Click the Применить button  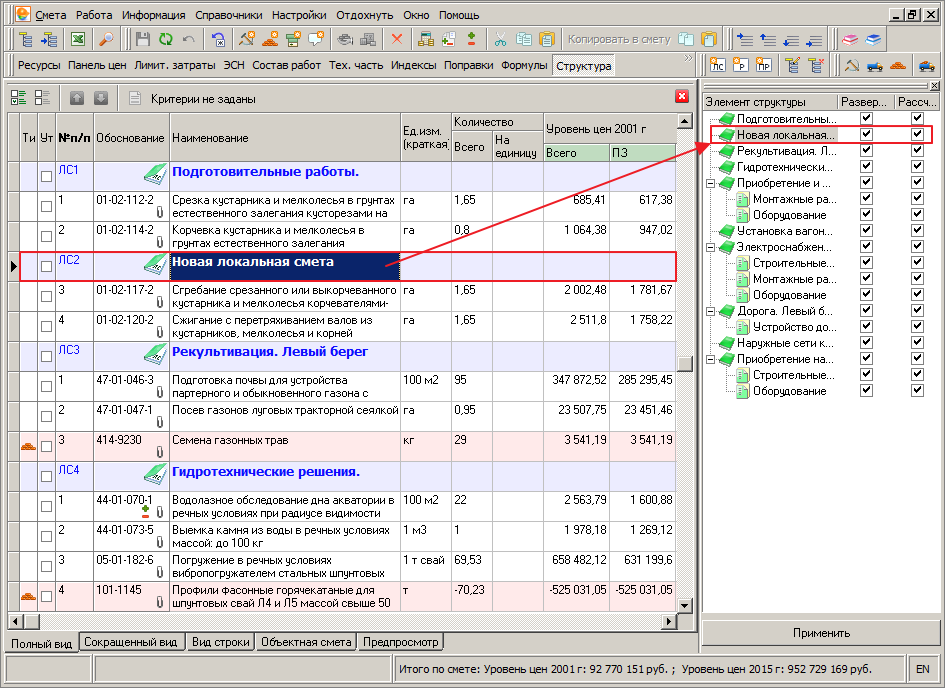(821, 633)
